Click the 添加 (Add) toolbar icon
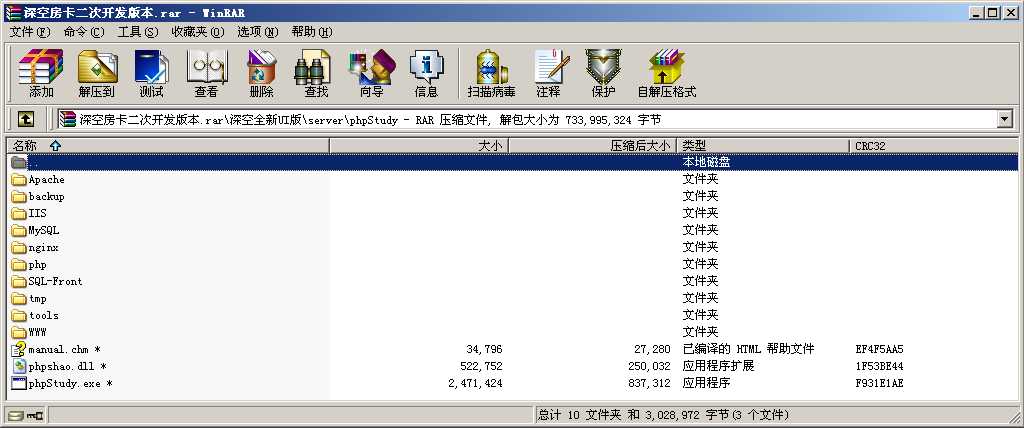Viewport: 1024px width, 428px height. tap(40, 73)
